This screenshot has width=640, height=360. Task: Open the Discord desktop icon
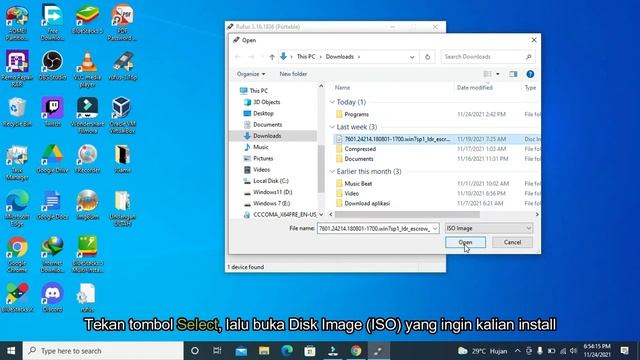pos(52,297)
